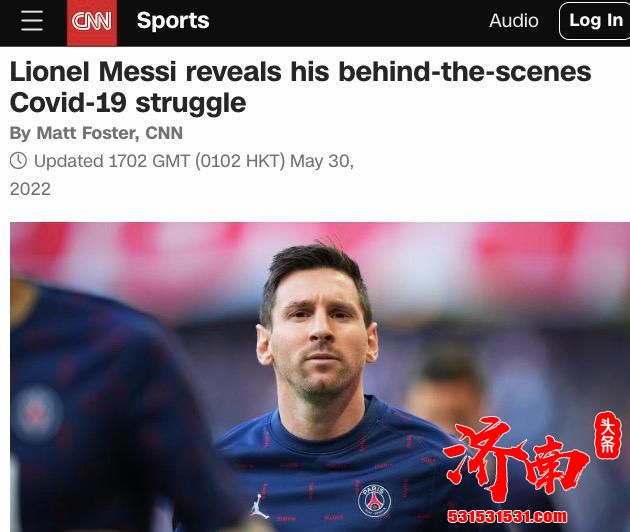Viewport: 630px width, 532px height.
Task: Click the Paris crest on center jersey
Action: 374,500
